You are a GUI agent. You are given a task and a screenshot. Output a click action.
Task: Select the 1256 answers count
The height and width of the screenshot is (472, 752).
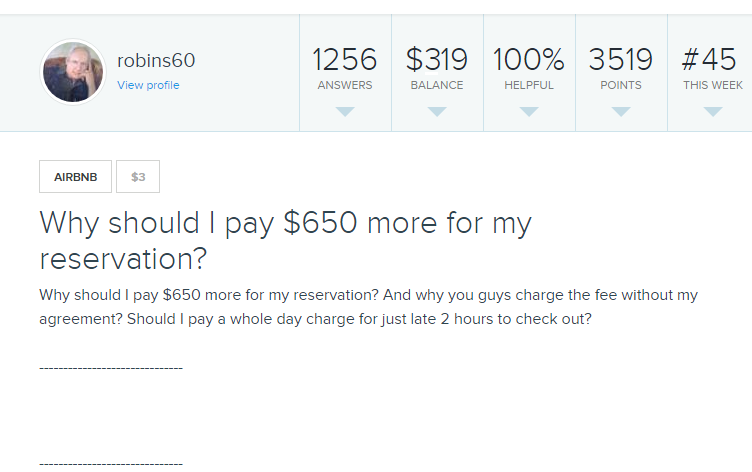pyautogui.click(x=345, y=60)
